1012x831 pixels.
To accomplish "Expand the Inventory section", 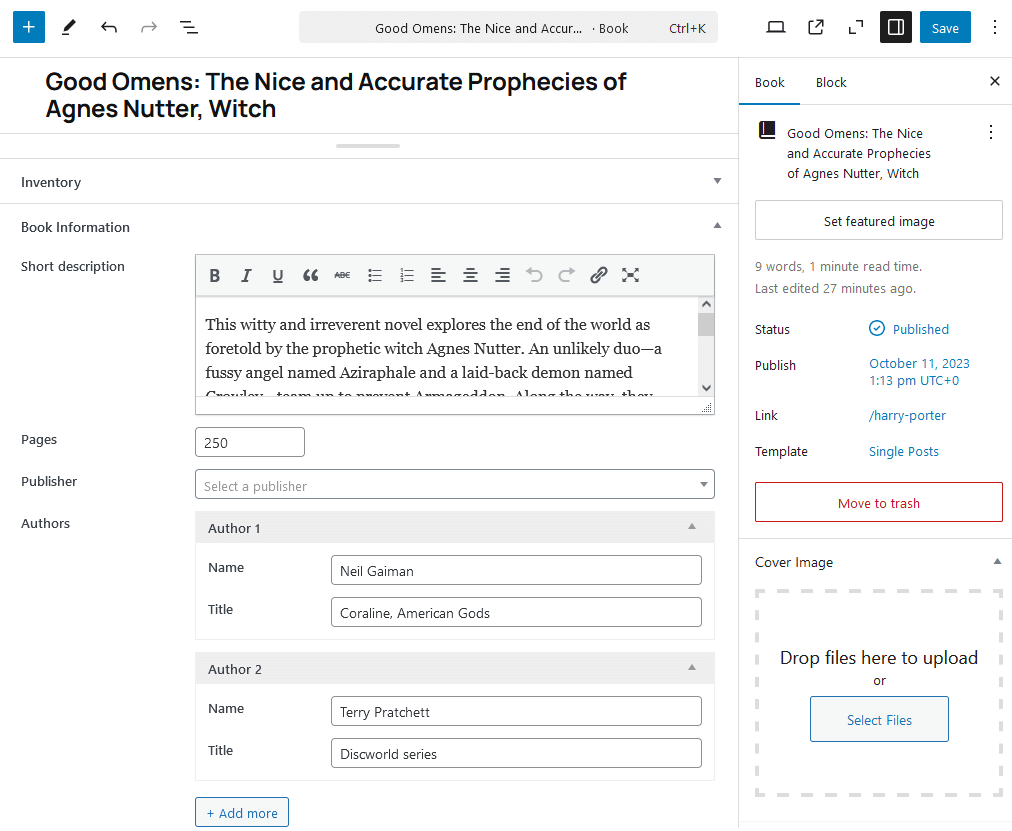I will pyautogui.click(x=717, y=182).
